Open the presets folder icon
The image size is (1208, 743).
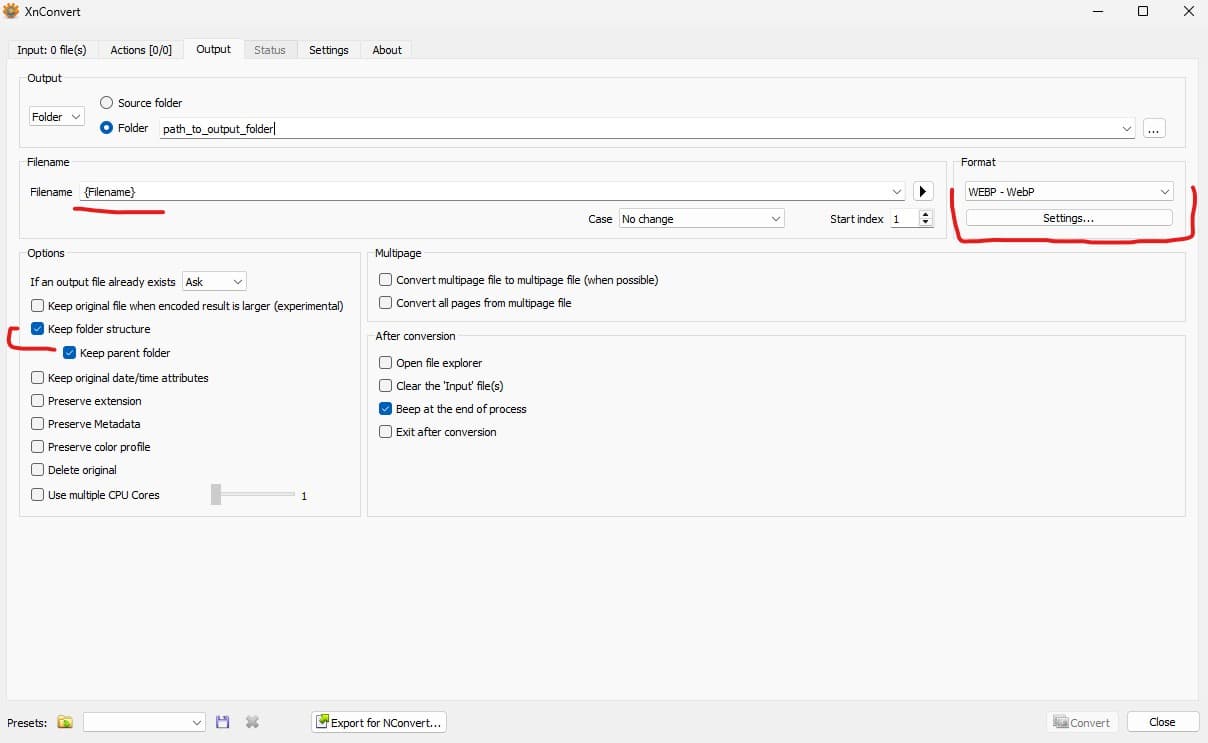point(65,722)
